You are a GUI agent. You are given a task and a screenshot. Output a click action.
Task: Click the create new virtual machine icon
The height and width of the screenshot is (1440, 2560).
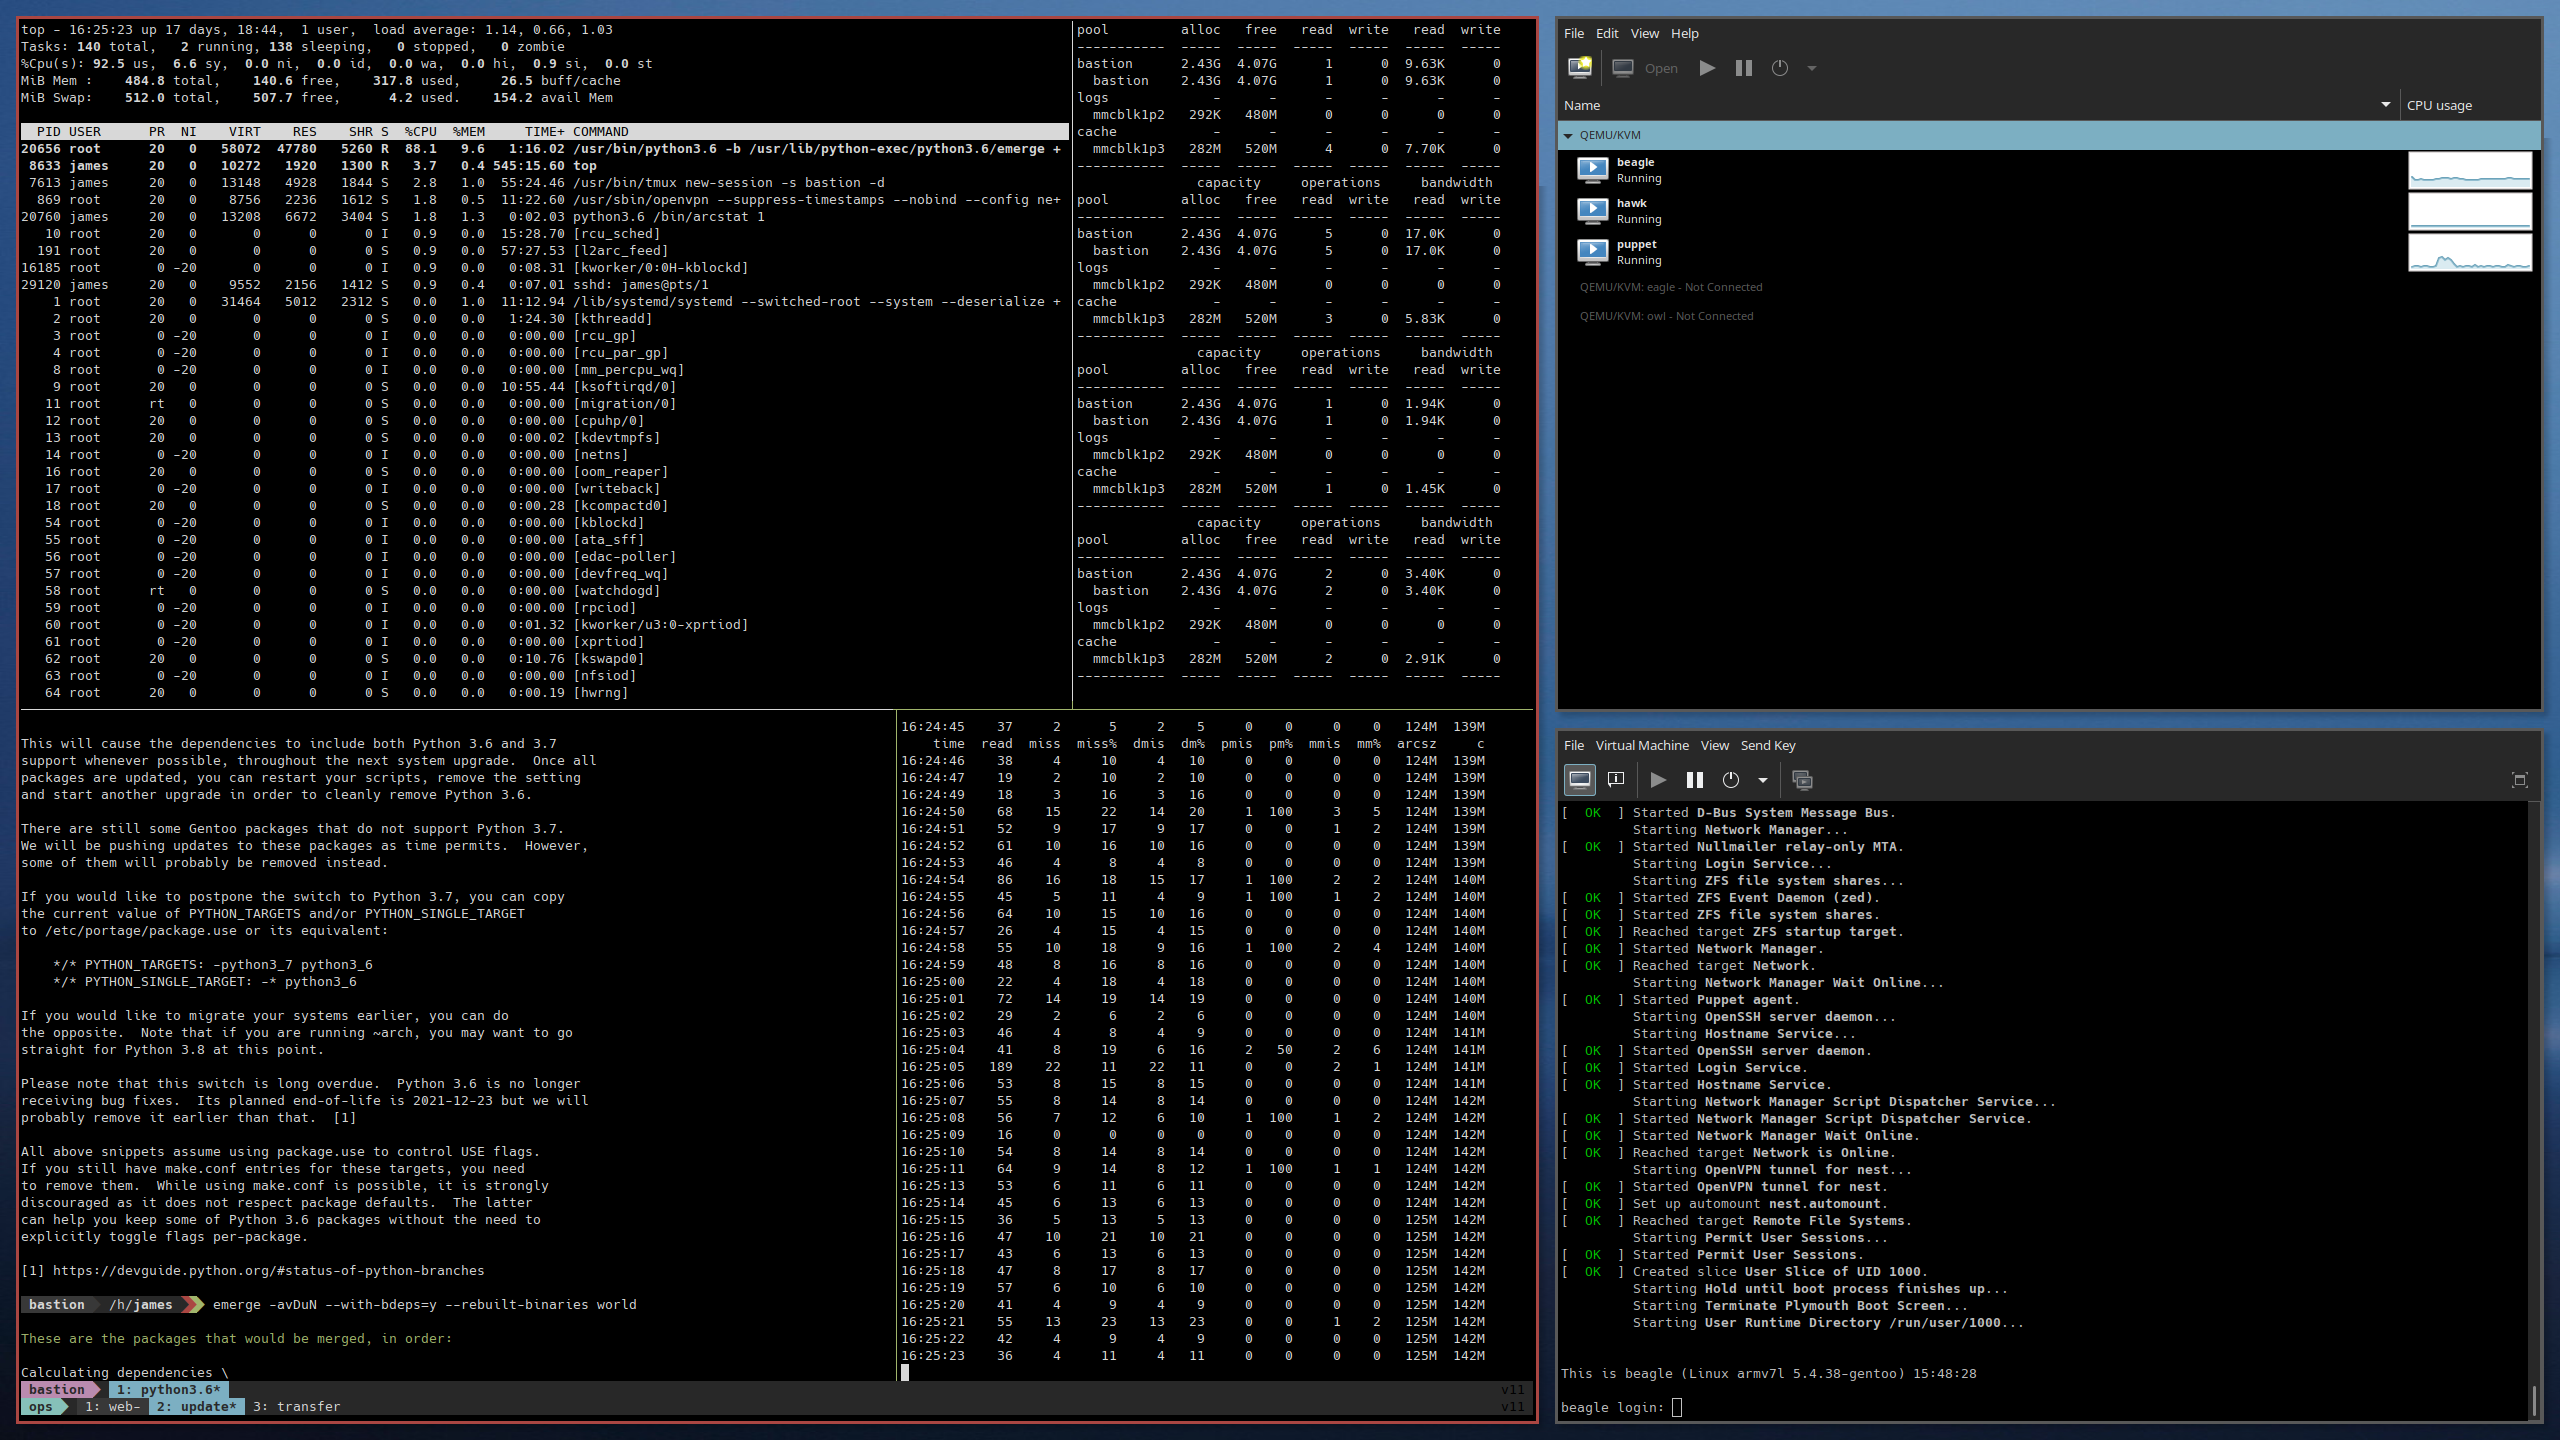click(x=1580, y=68)
